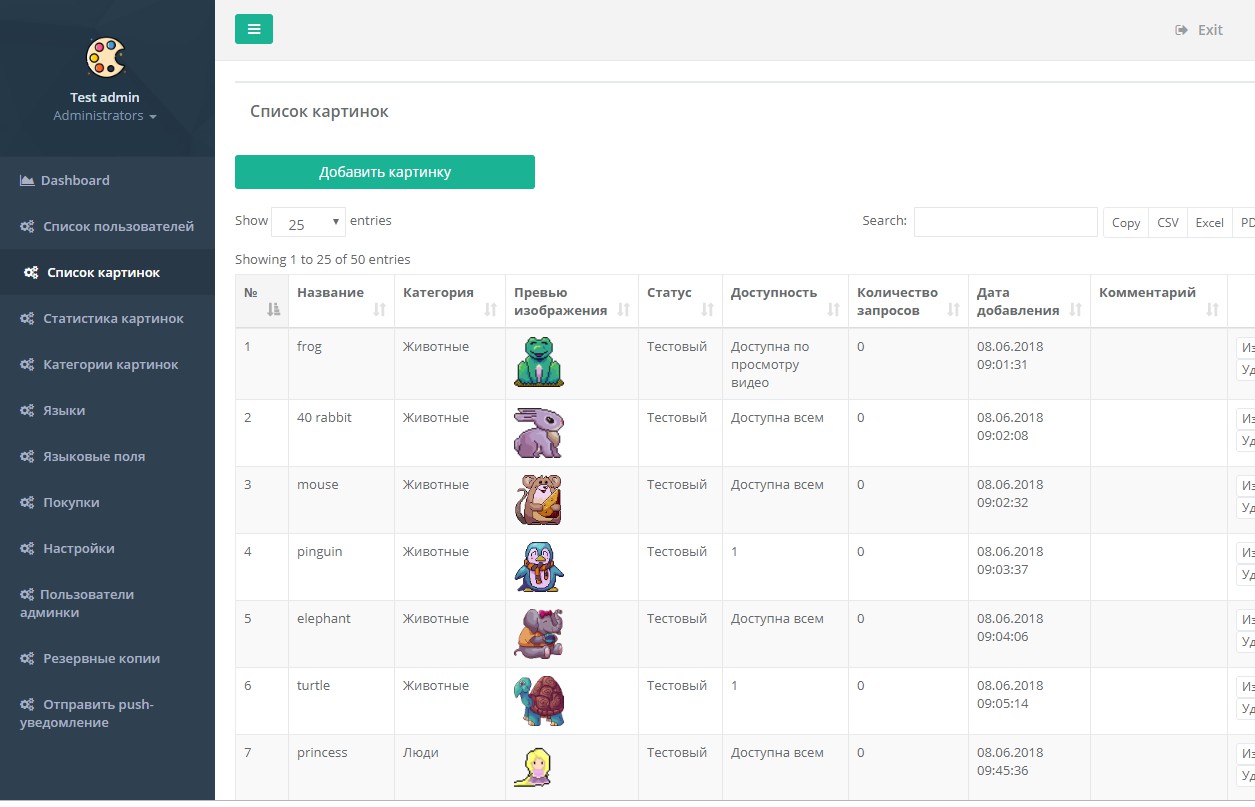The image size is (1255, 807).
Task: Click the frog preview image
Action: 539,361
